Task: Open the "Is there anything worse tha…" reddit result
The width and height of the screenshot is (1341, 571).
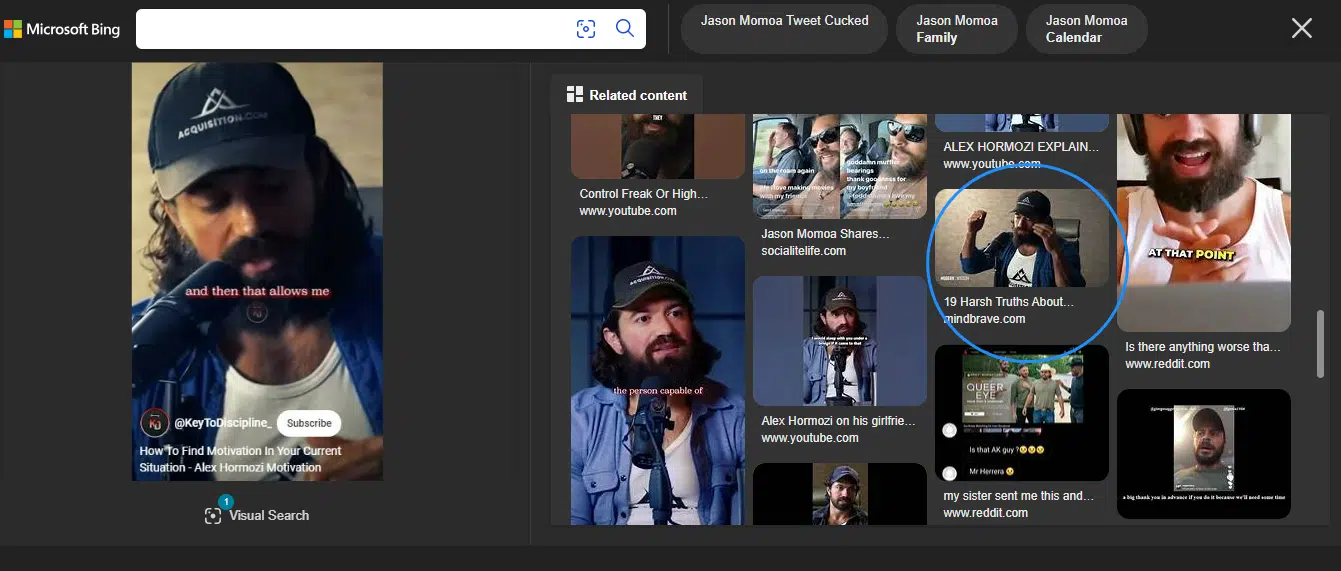Action: pyautogui.click(x=1202, y=347)
